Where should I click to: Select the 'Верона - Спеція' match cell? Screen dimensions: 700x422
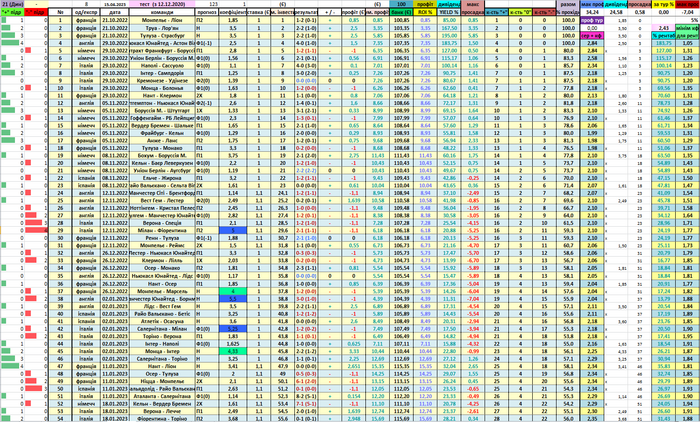[x=162, y=223]
